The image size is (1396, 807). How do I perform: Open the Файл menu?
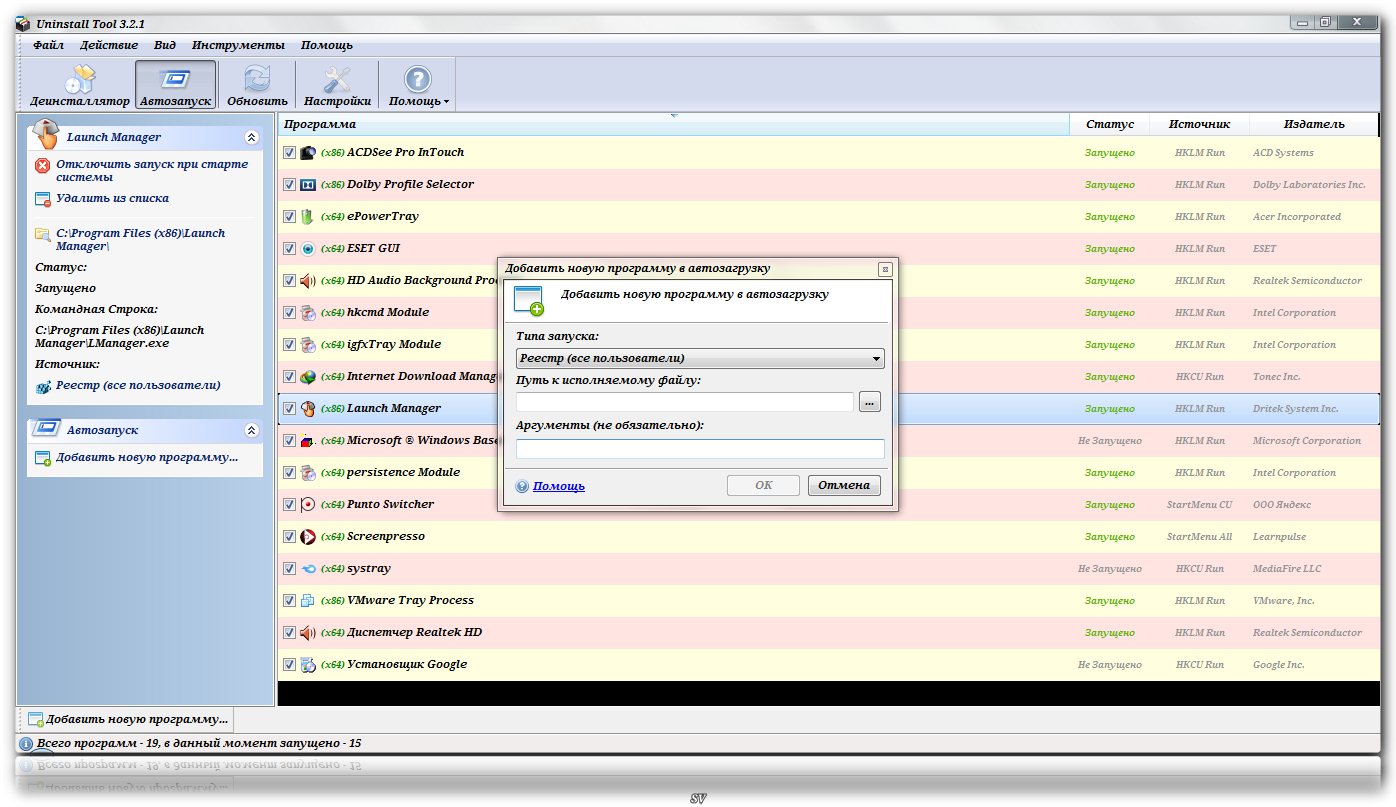pos(48,45)
